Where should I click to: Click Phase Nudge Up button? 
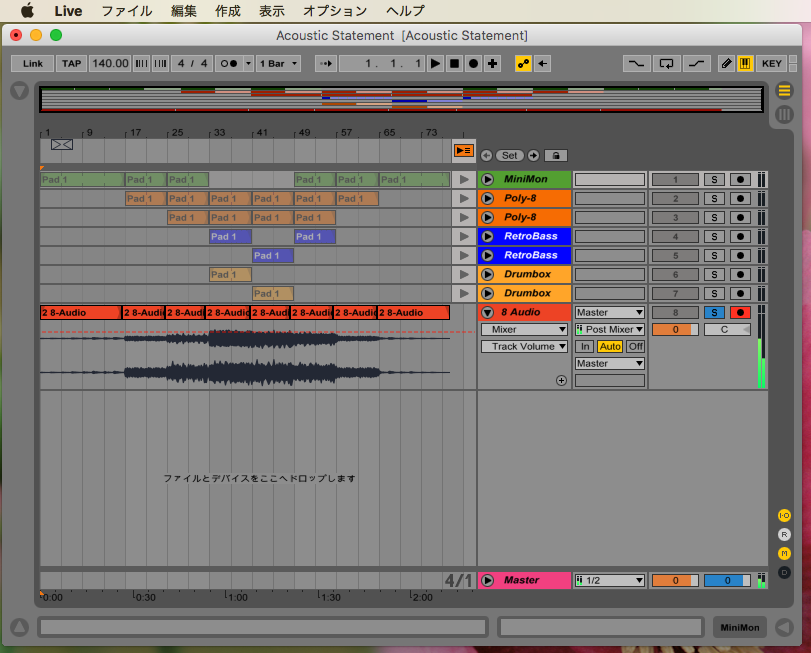(x=160, y=64)
